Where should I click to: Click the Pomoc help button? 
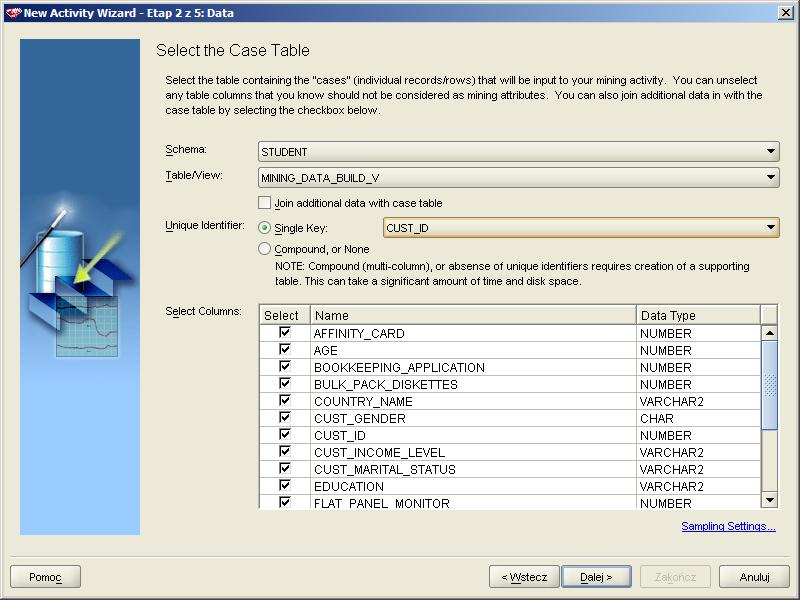coord(45,577)
